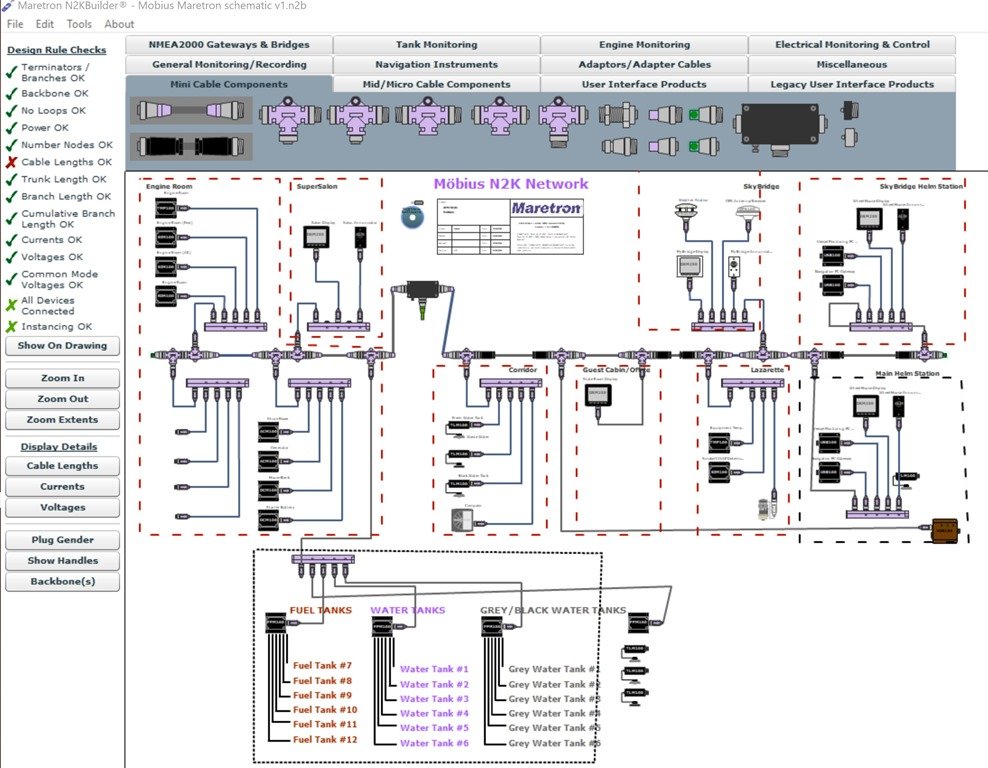Select the upper green-ring connector component
This screenshot has height=768, width=988.
(704, 115)
